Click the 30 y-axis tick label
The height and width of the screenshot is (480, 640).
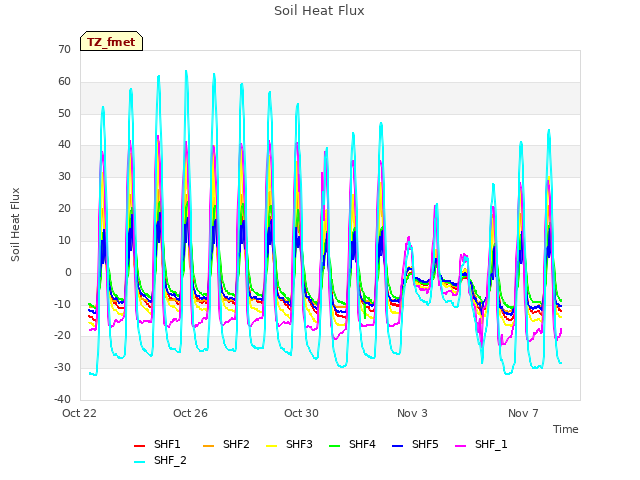(64, 177)
